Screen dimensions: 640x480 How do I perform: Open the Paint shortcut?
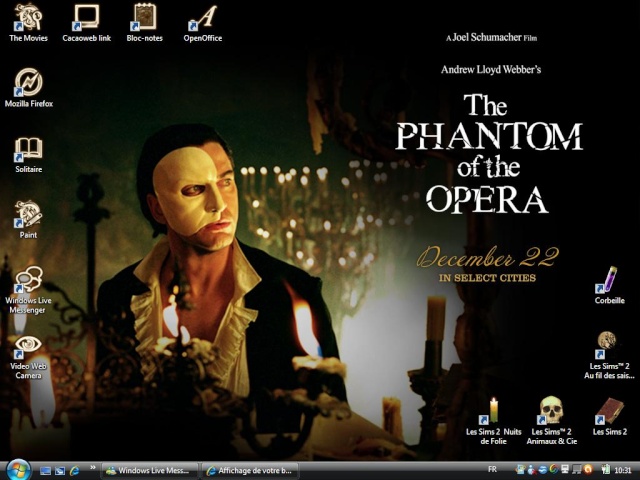pyautogui.click(x=28, y=219)
